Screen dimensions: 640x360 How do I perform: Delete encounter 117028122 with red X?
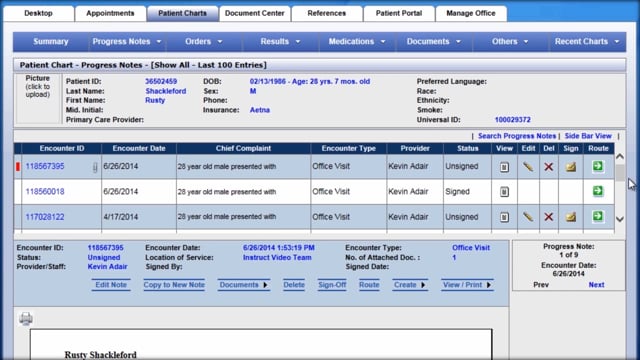549,217
